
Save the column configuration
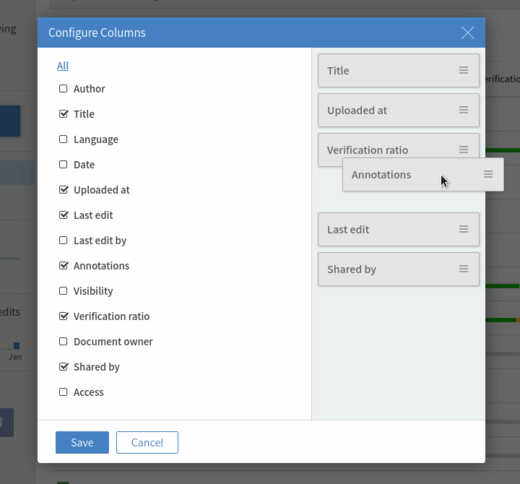(x=82, y=442)
